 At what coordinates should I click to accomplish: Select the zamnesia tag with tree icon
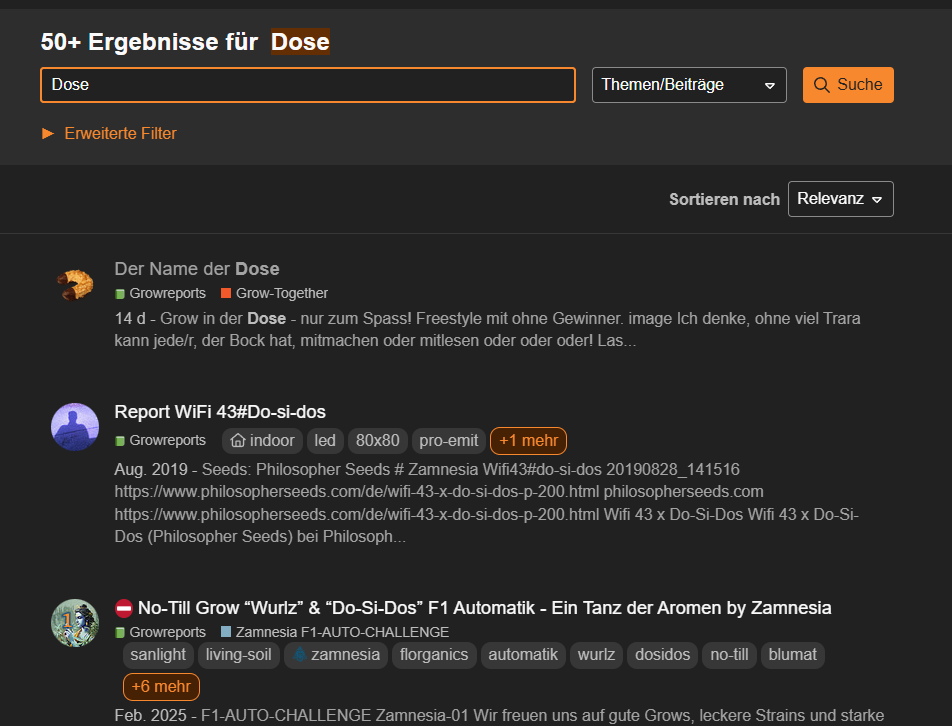coord(335,655)
